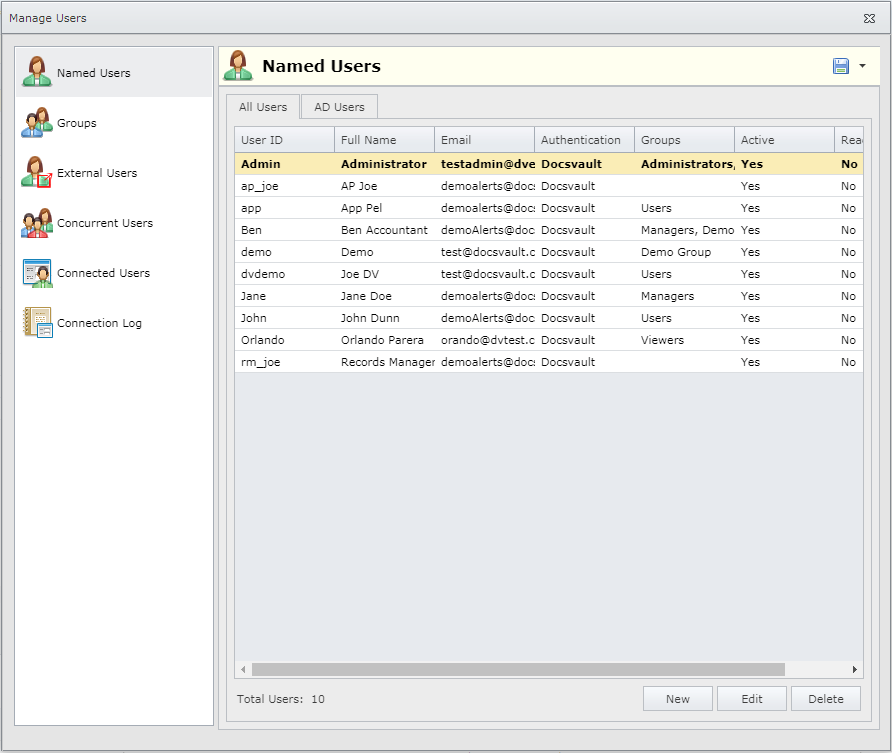Sort by Authentication column header
This screenshot has height=753, width=892.
[x=583, y=140]
